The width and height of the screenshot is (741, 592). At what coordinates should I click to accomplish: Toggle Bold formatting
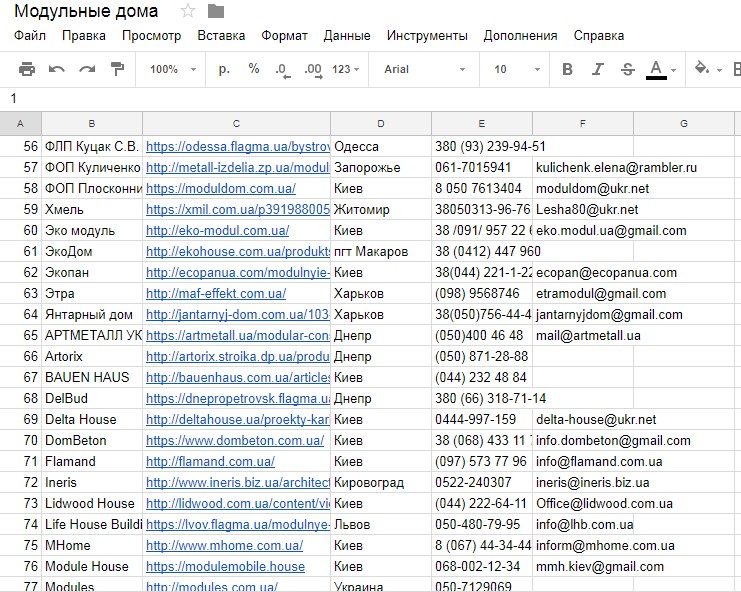tap(568, 69)
